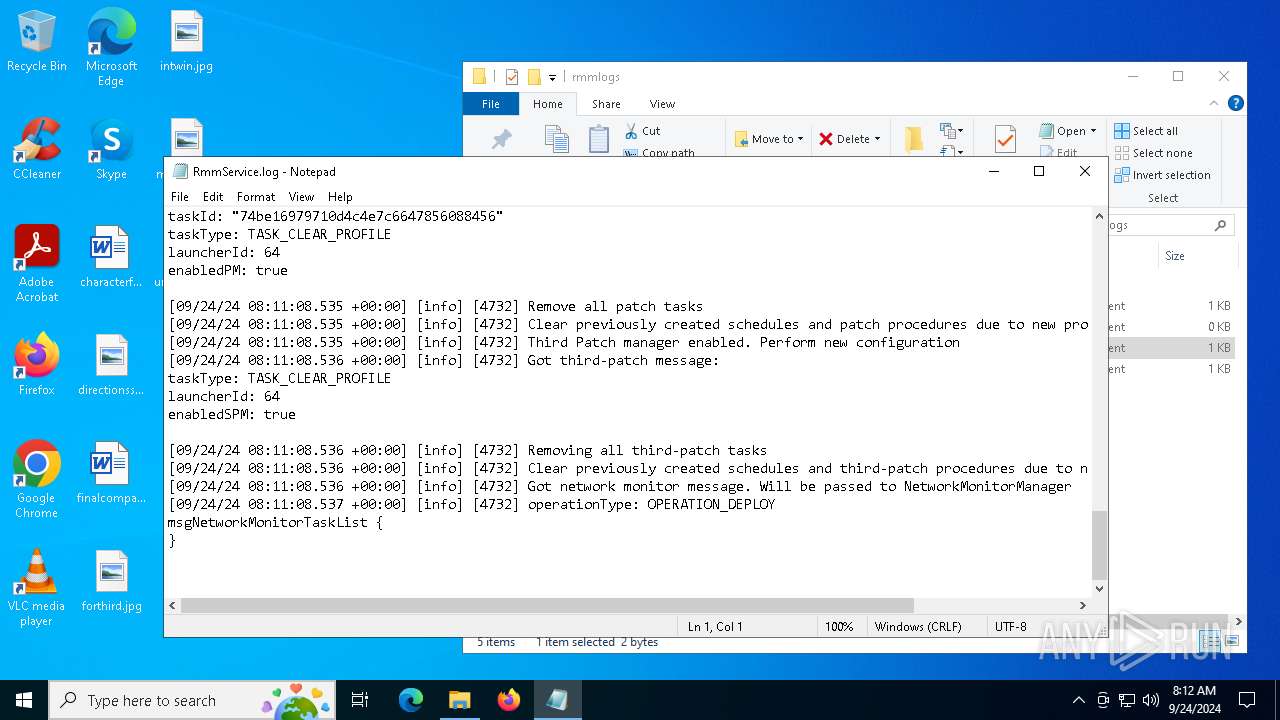Click the volume tray icon

pyautogui.click(x=1150, y=700)
